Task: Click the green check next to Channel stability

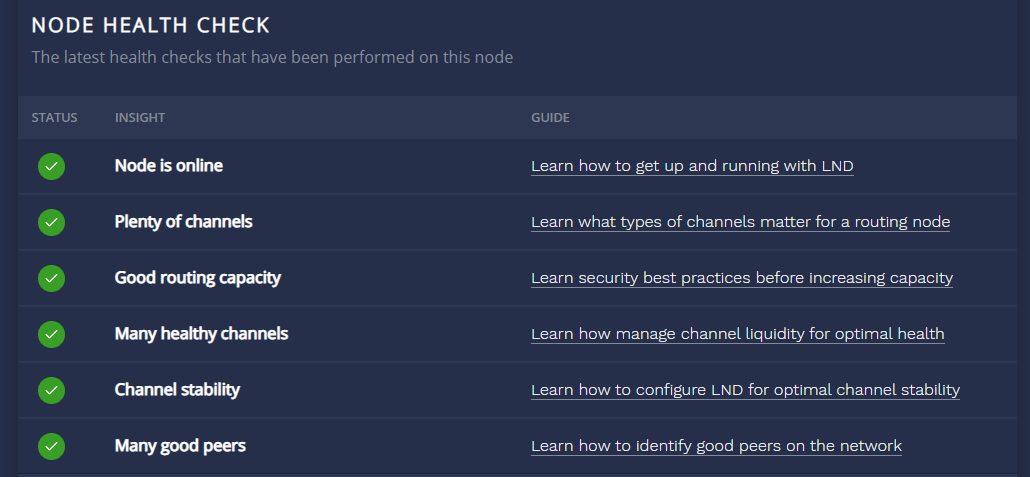Action: 51,390
